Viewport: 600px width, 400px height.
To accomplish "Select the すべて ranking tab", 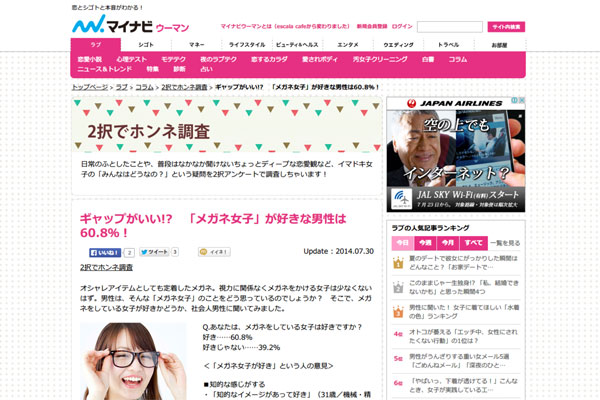I will pos(473,243).
